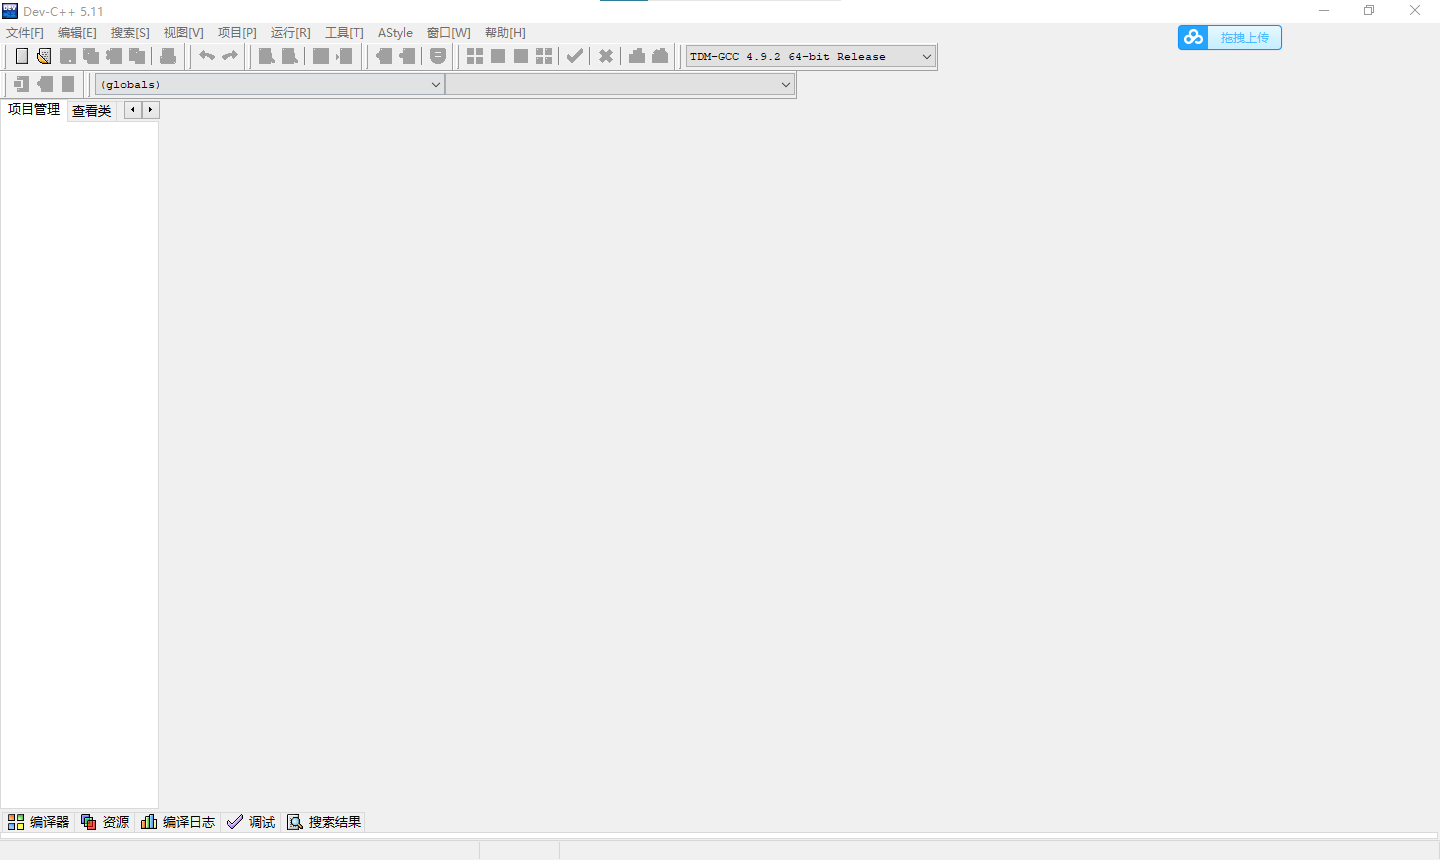Click the Open file icon
Image resolution: width=1440 pixels, height=860 pixels.
coord(44,56)
